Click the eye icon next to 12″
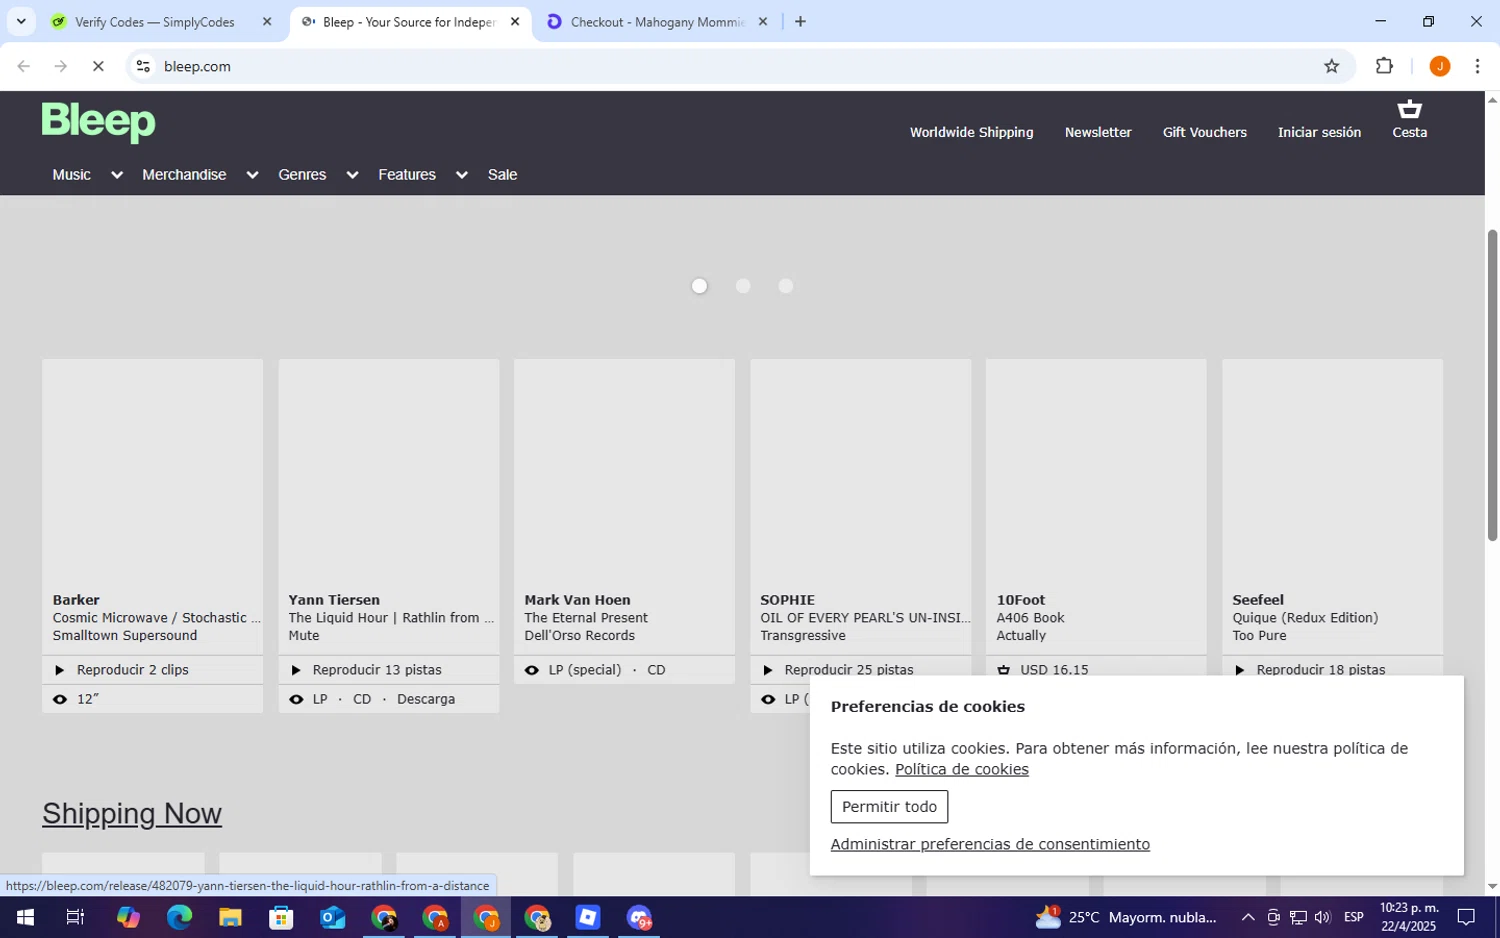This screenshot has width=1500, height=938. pyautogui.click(x=59, y=699)
